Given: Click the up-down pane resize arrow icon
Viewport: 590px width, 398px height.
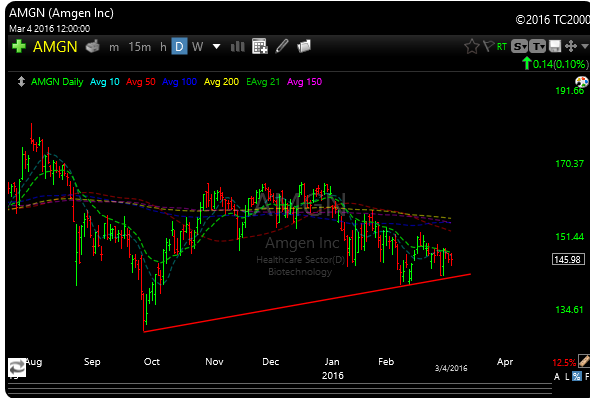Looking at the screenshot, I should point(21,82).
